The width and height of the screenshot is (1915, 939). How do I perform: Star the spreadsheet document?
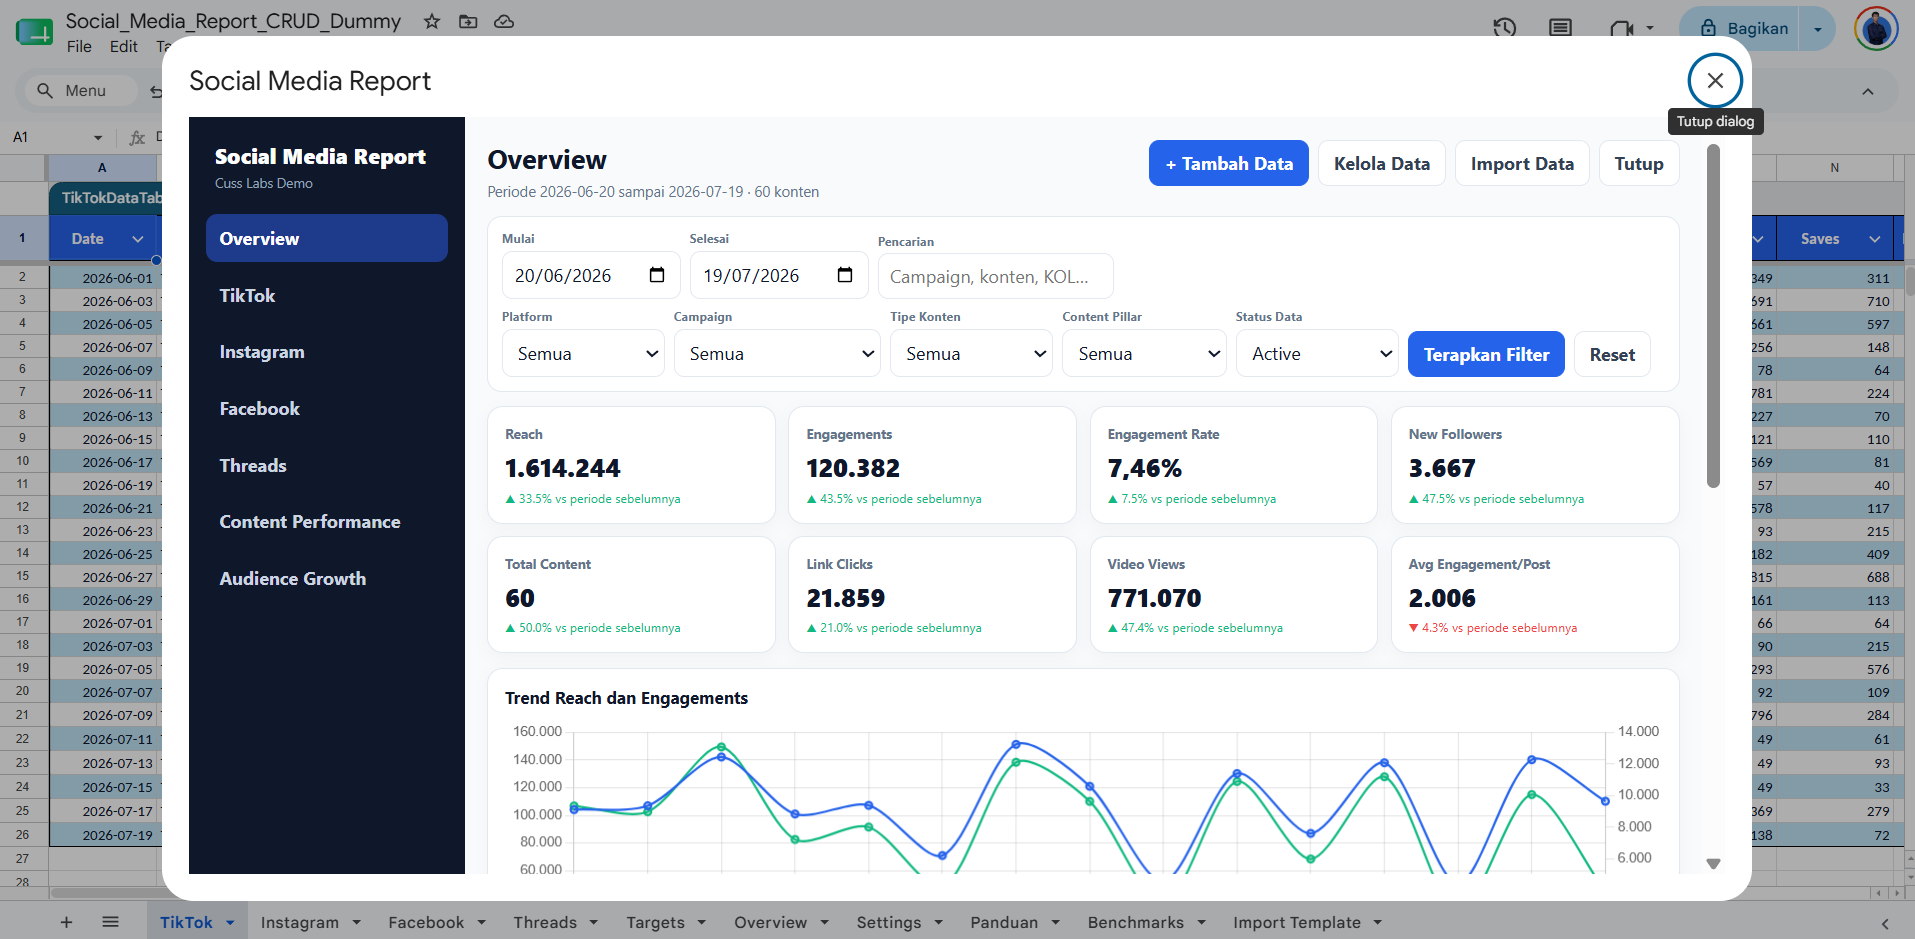click(x=432, y=21)
